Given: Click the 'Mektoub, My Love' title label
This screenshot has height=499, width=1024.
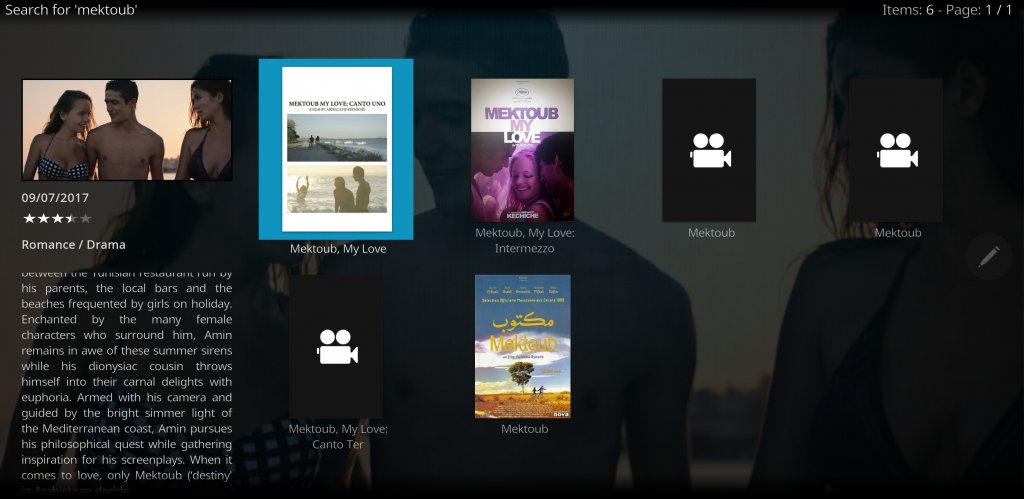Looking at the screenshot, I should (338, 249).
